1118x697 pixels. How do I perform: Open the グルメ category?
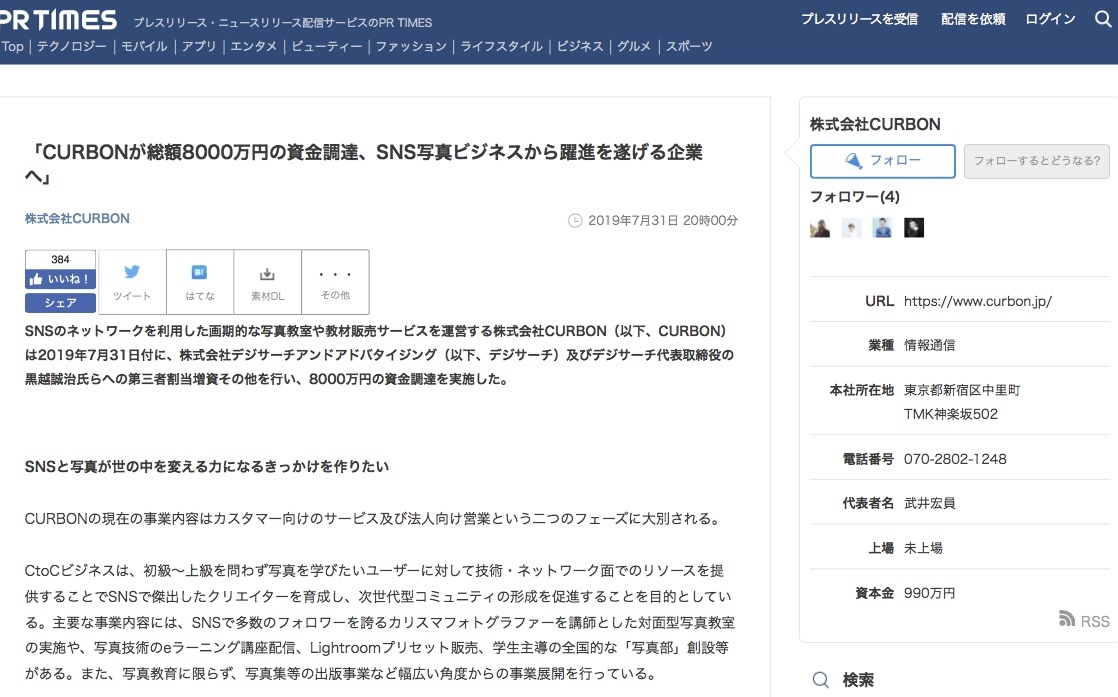click(x=634, y=46)
